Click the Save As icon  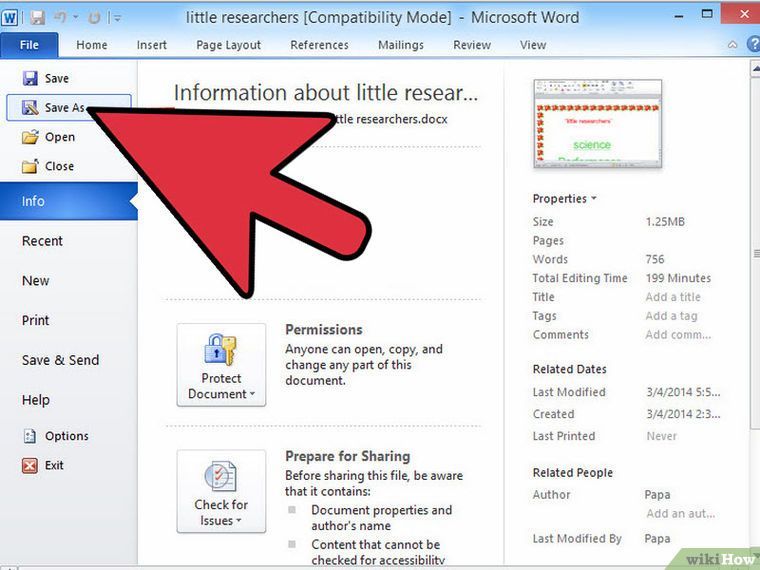click(30, 108)
